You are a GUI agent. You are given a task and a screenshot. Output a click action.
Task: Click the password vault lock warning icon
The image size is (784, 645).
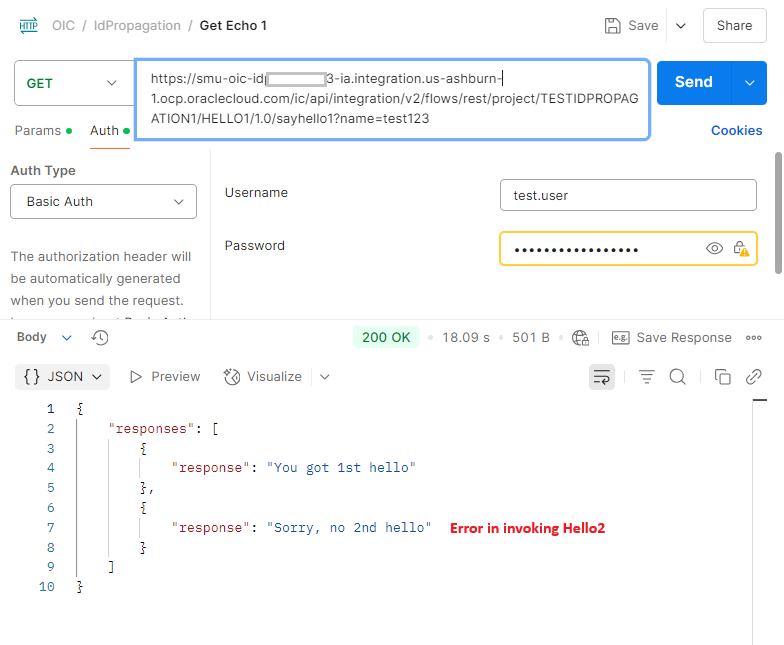[741, 249]
